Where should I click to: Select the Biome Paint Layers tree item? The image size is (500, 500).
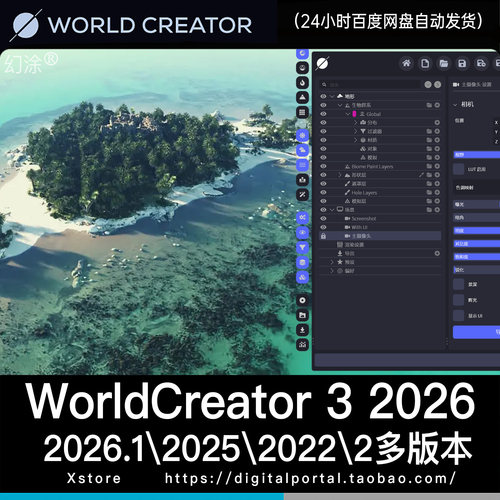(x=369, y=166)
